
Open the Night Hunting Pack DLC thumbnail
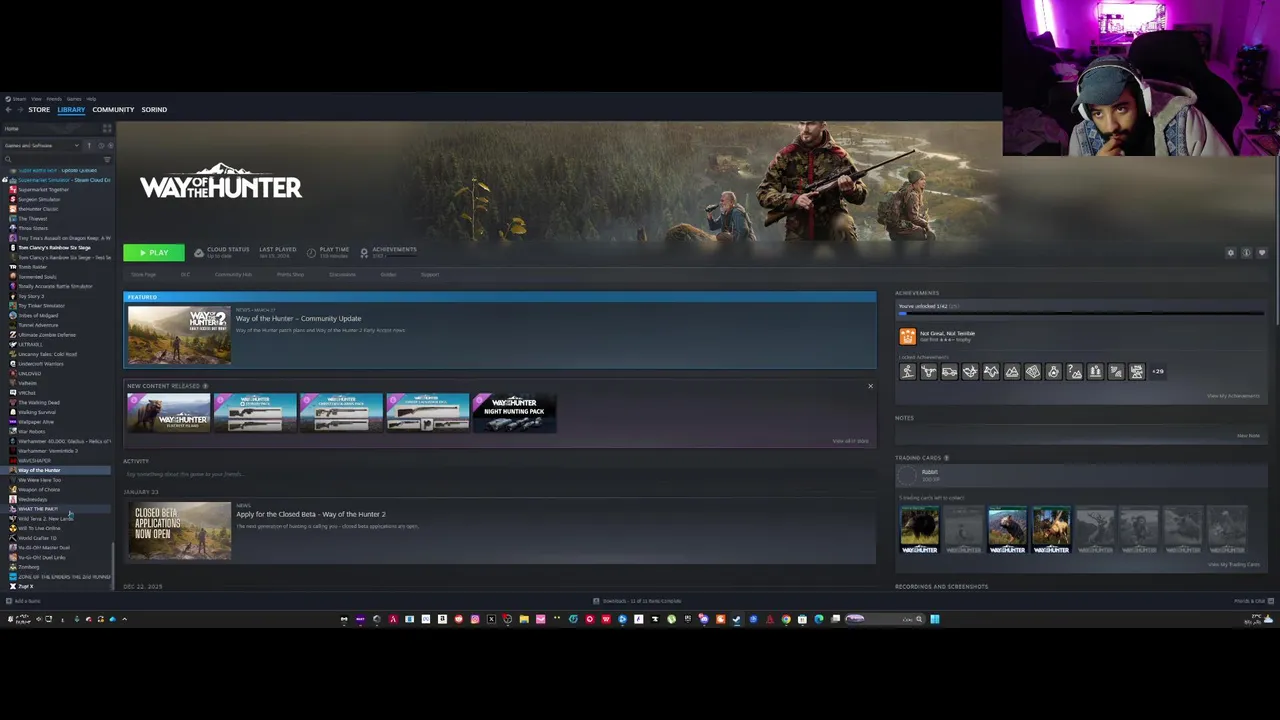point(514,413)
